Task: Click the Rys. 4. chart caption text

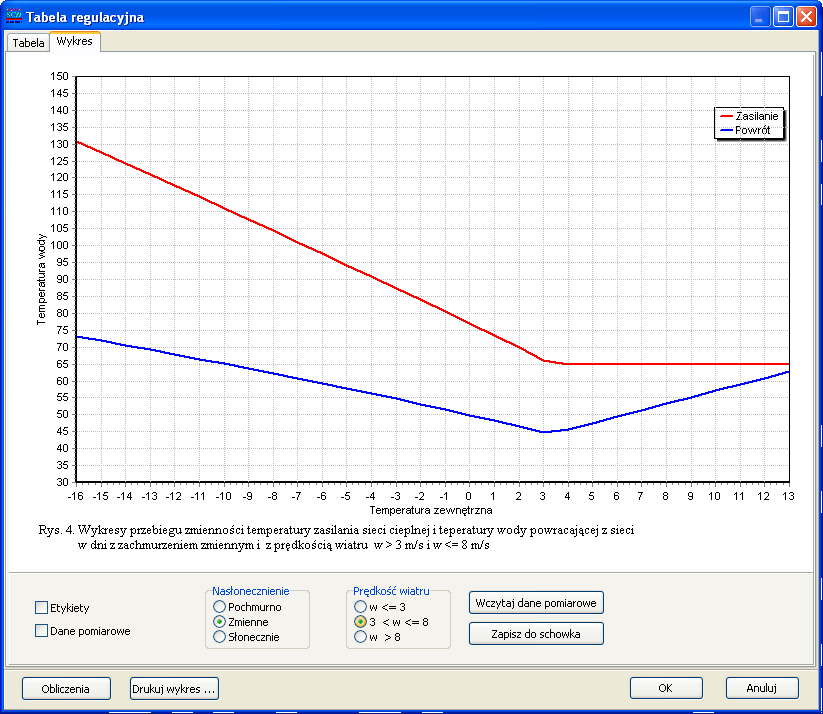Action: [x=336, y=537]
